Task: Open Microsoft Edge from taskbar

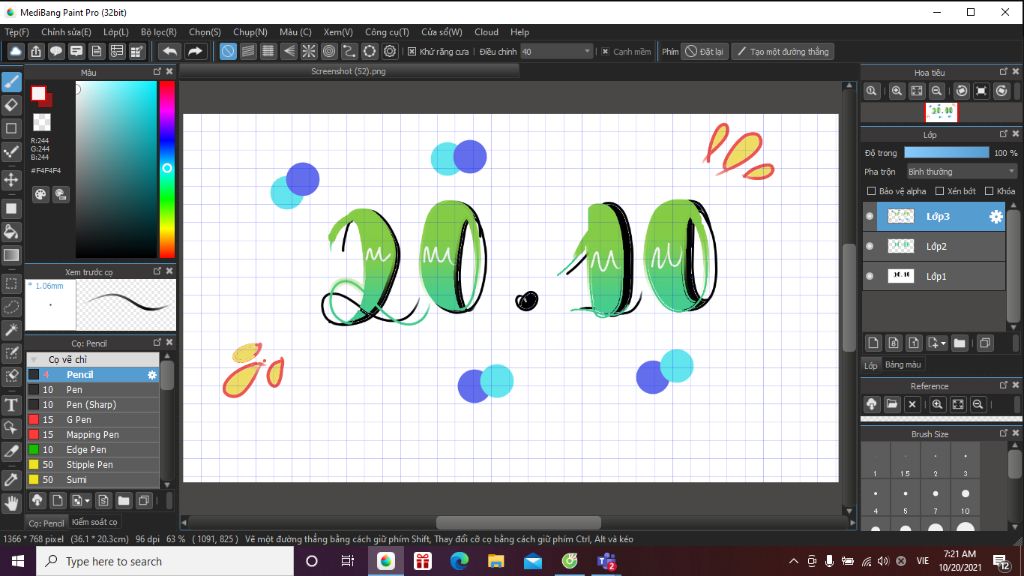Action: click(459, 561)
